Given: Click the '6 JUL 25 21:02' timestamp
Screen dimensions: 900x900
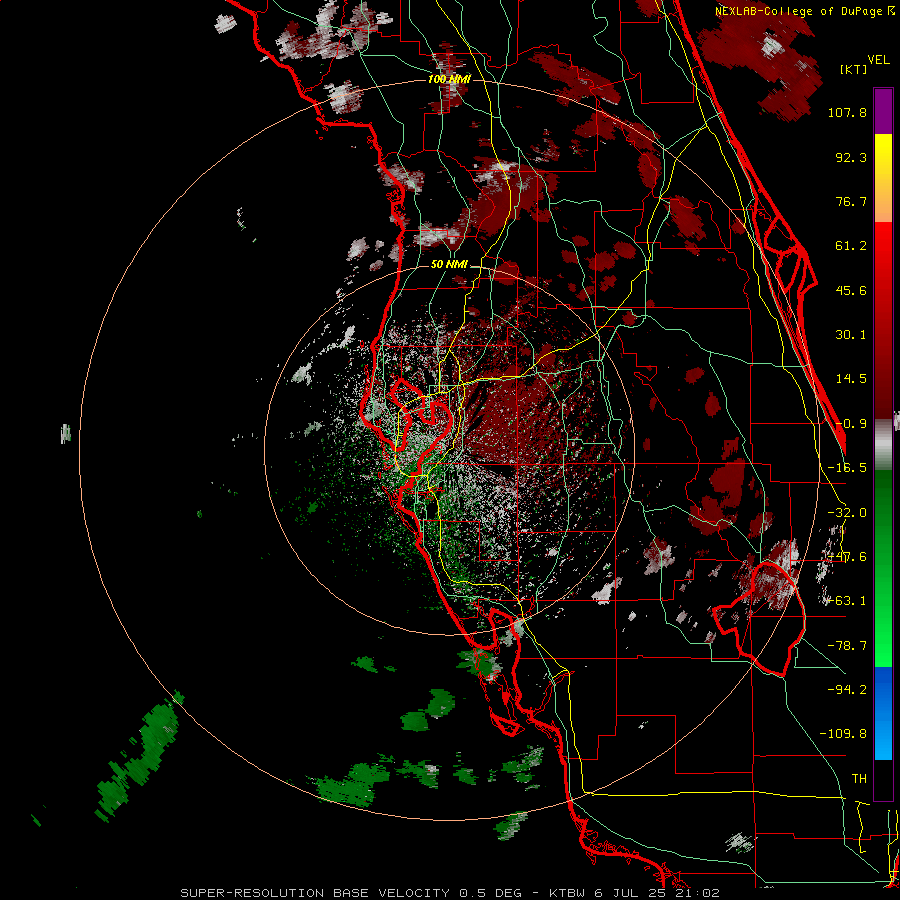Looking at the screenshot, I should [x=657, y=893].
